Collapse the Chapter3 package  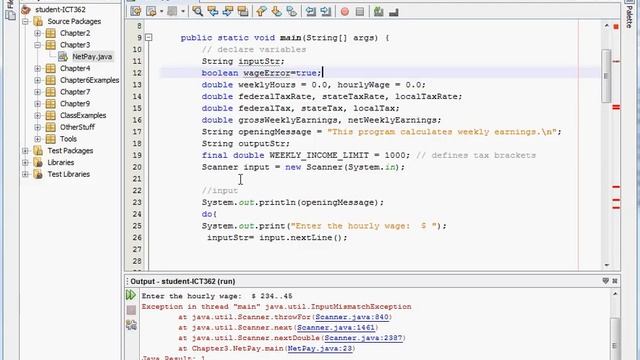coord(38,45)
